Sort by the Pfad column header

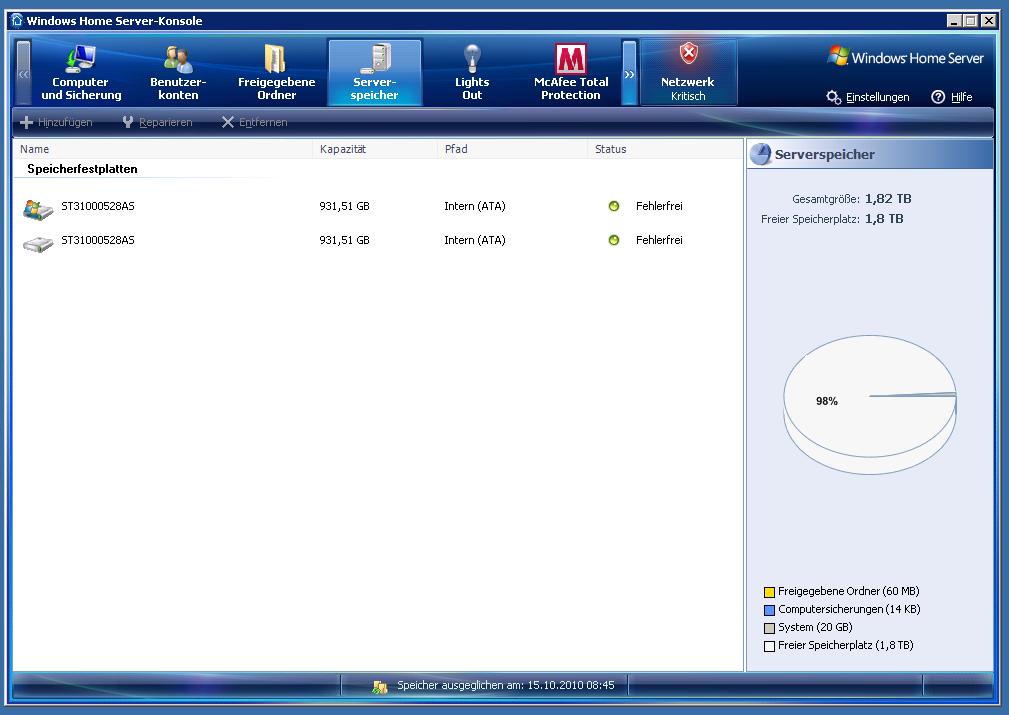point(512,149)
